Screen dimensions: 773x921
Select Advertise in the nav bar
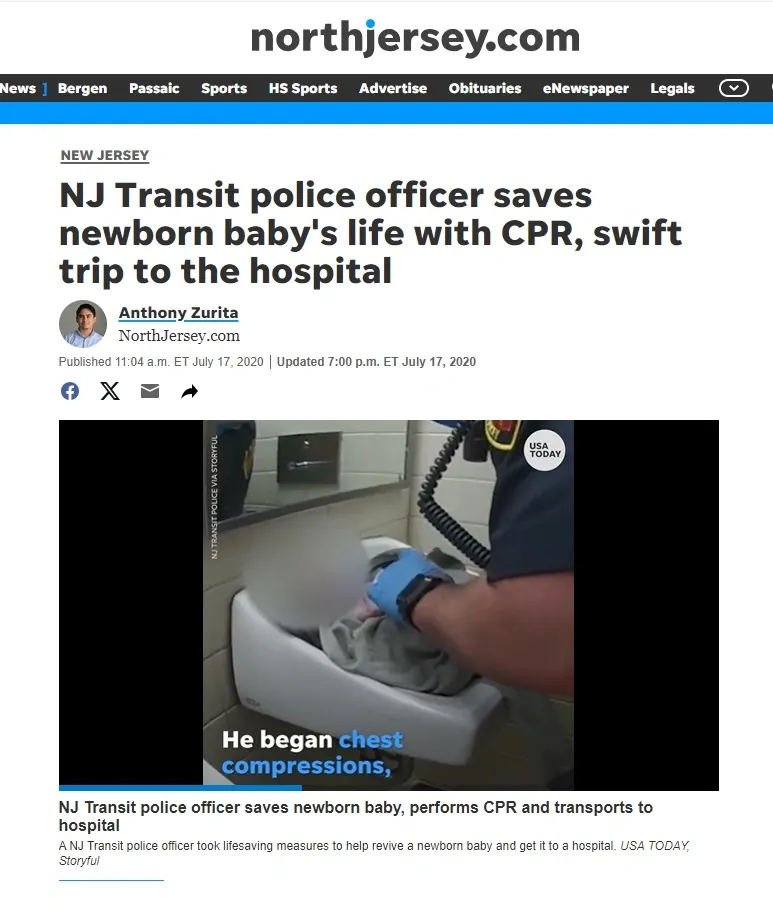pos(393,88)
